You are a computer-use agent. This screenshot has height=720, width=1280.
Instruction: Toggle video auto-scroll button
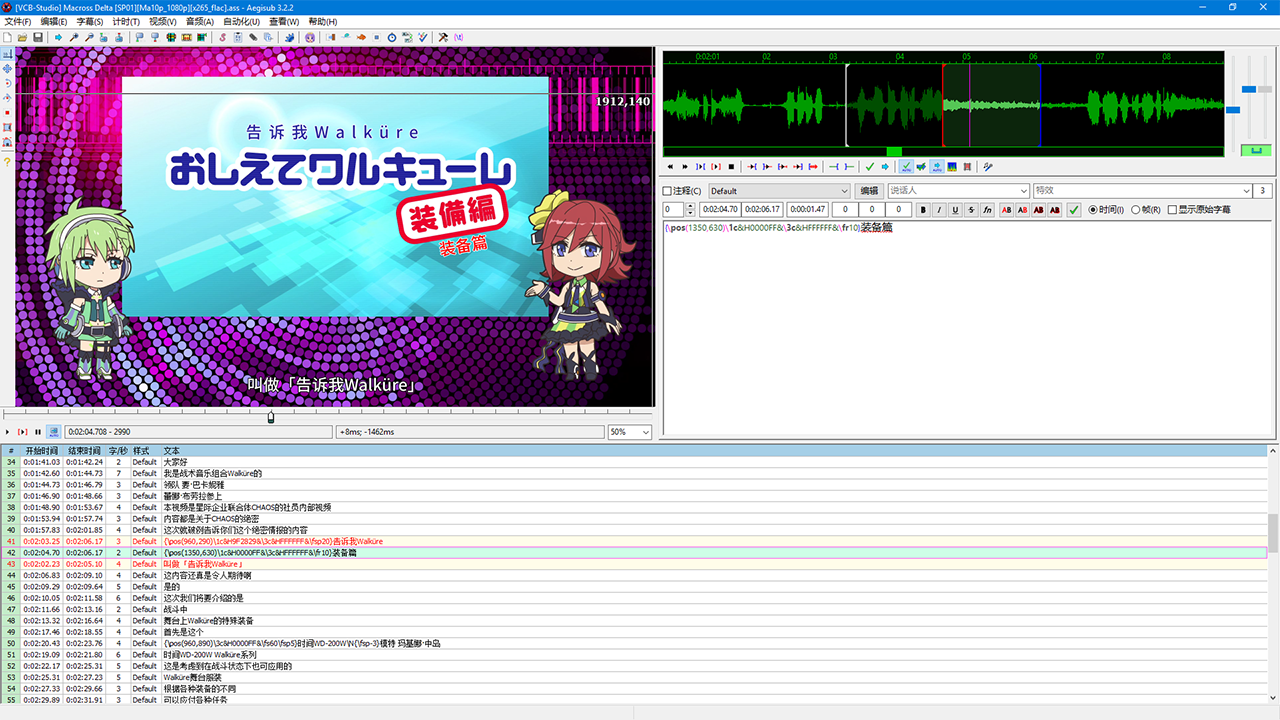coord(54,432)
